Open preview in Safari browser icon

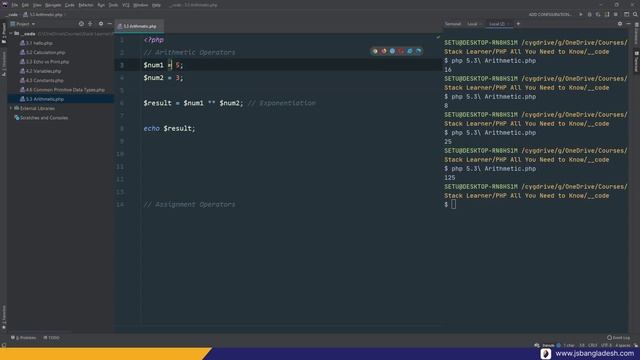(x=392, y=51)
